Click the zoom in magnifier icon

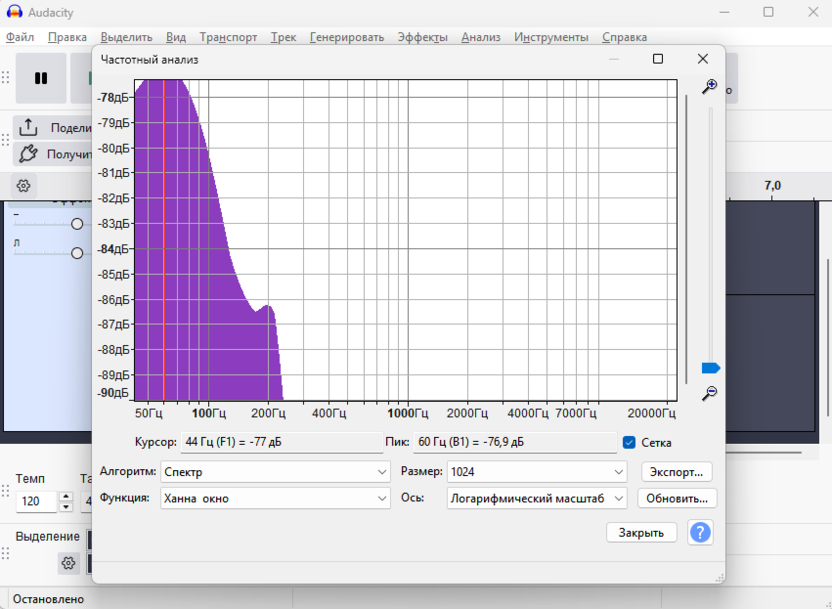click(x=709, y=87)
